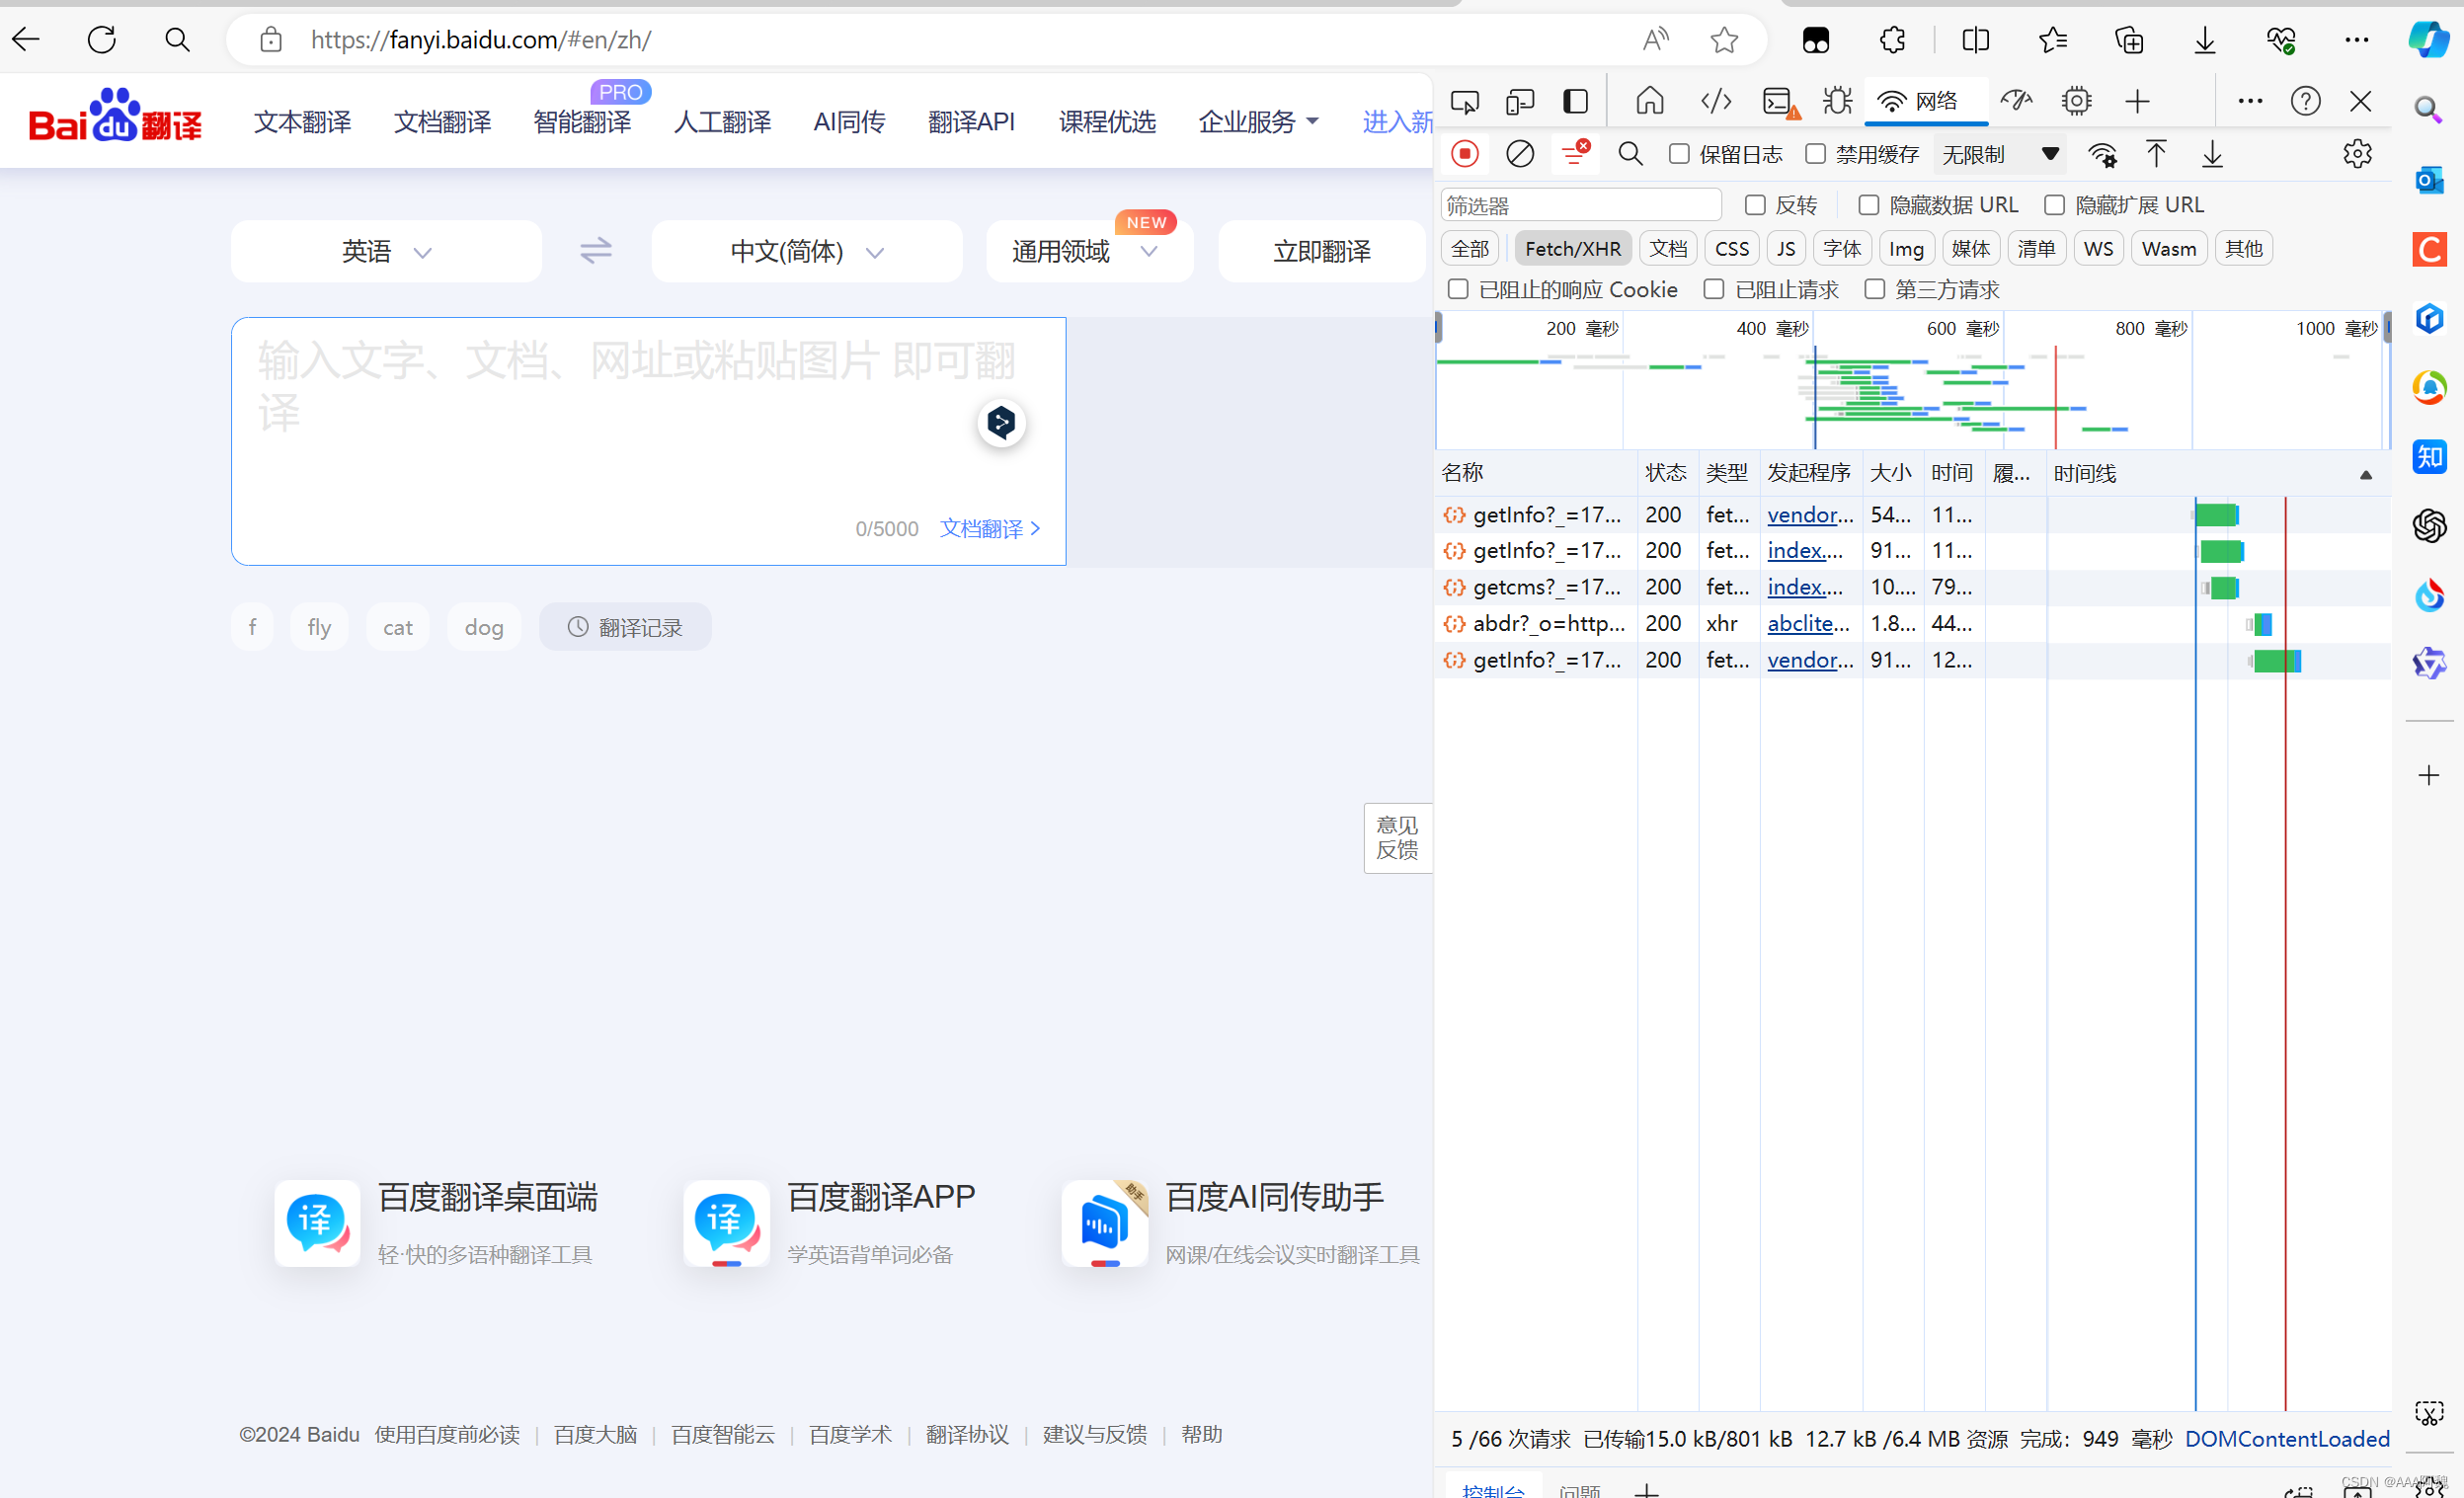The height and width of the screenshot is (1498, 2464).
Task: Click the favorites star in address bar
Action: 1724,39
